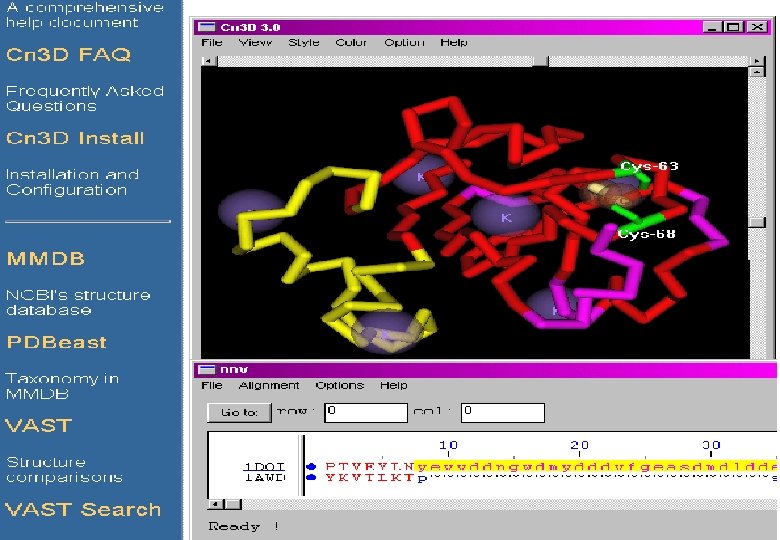
Task: Focus the col input field
Action: 502,413
